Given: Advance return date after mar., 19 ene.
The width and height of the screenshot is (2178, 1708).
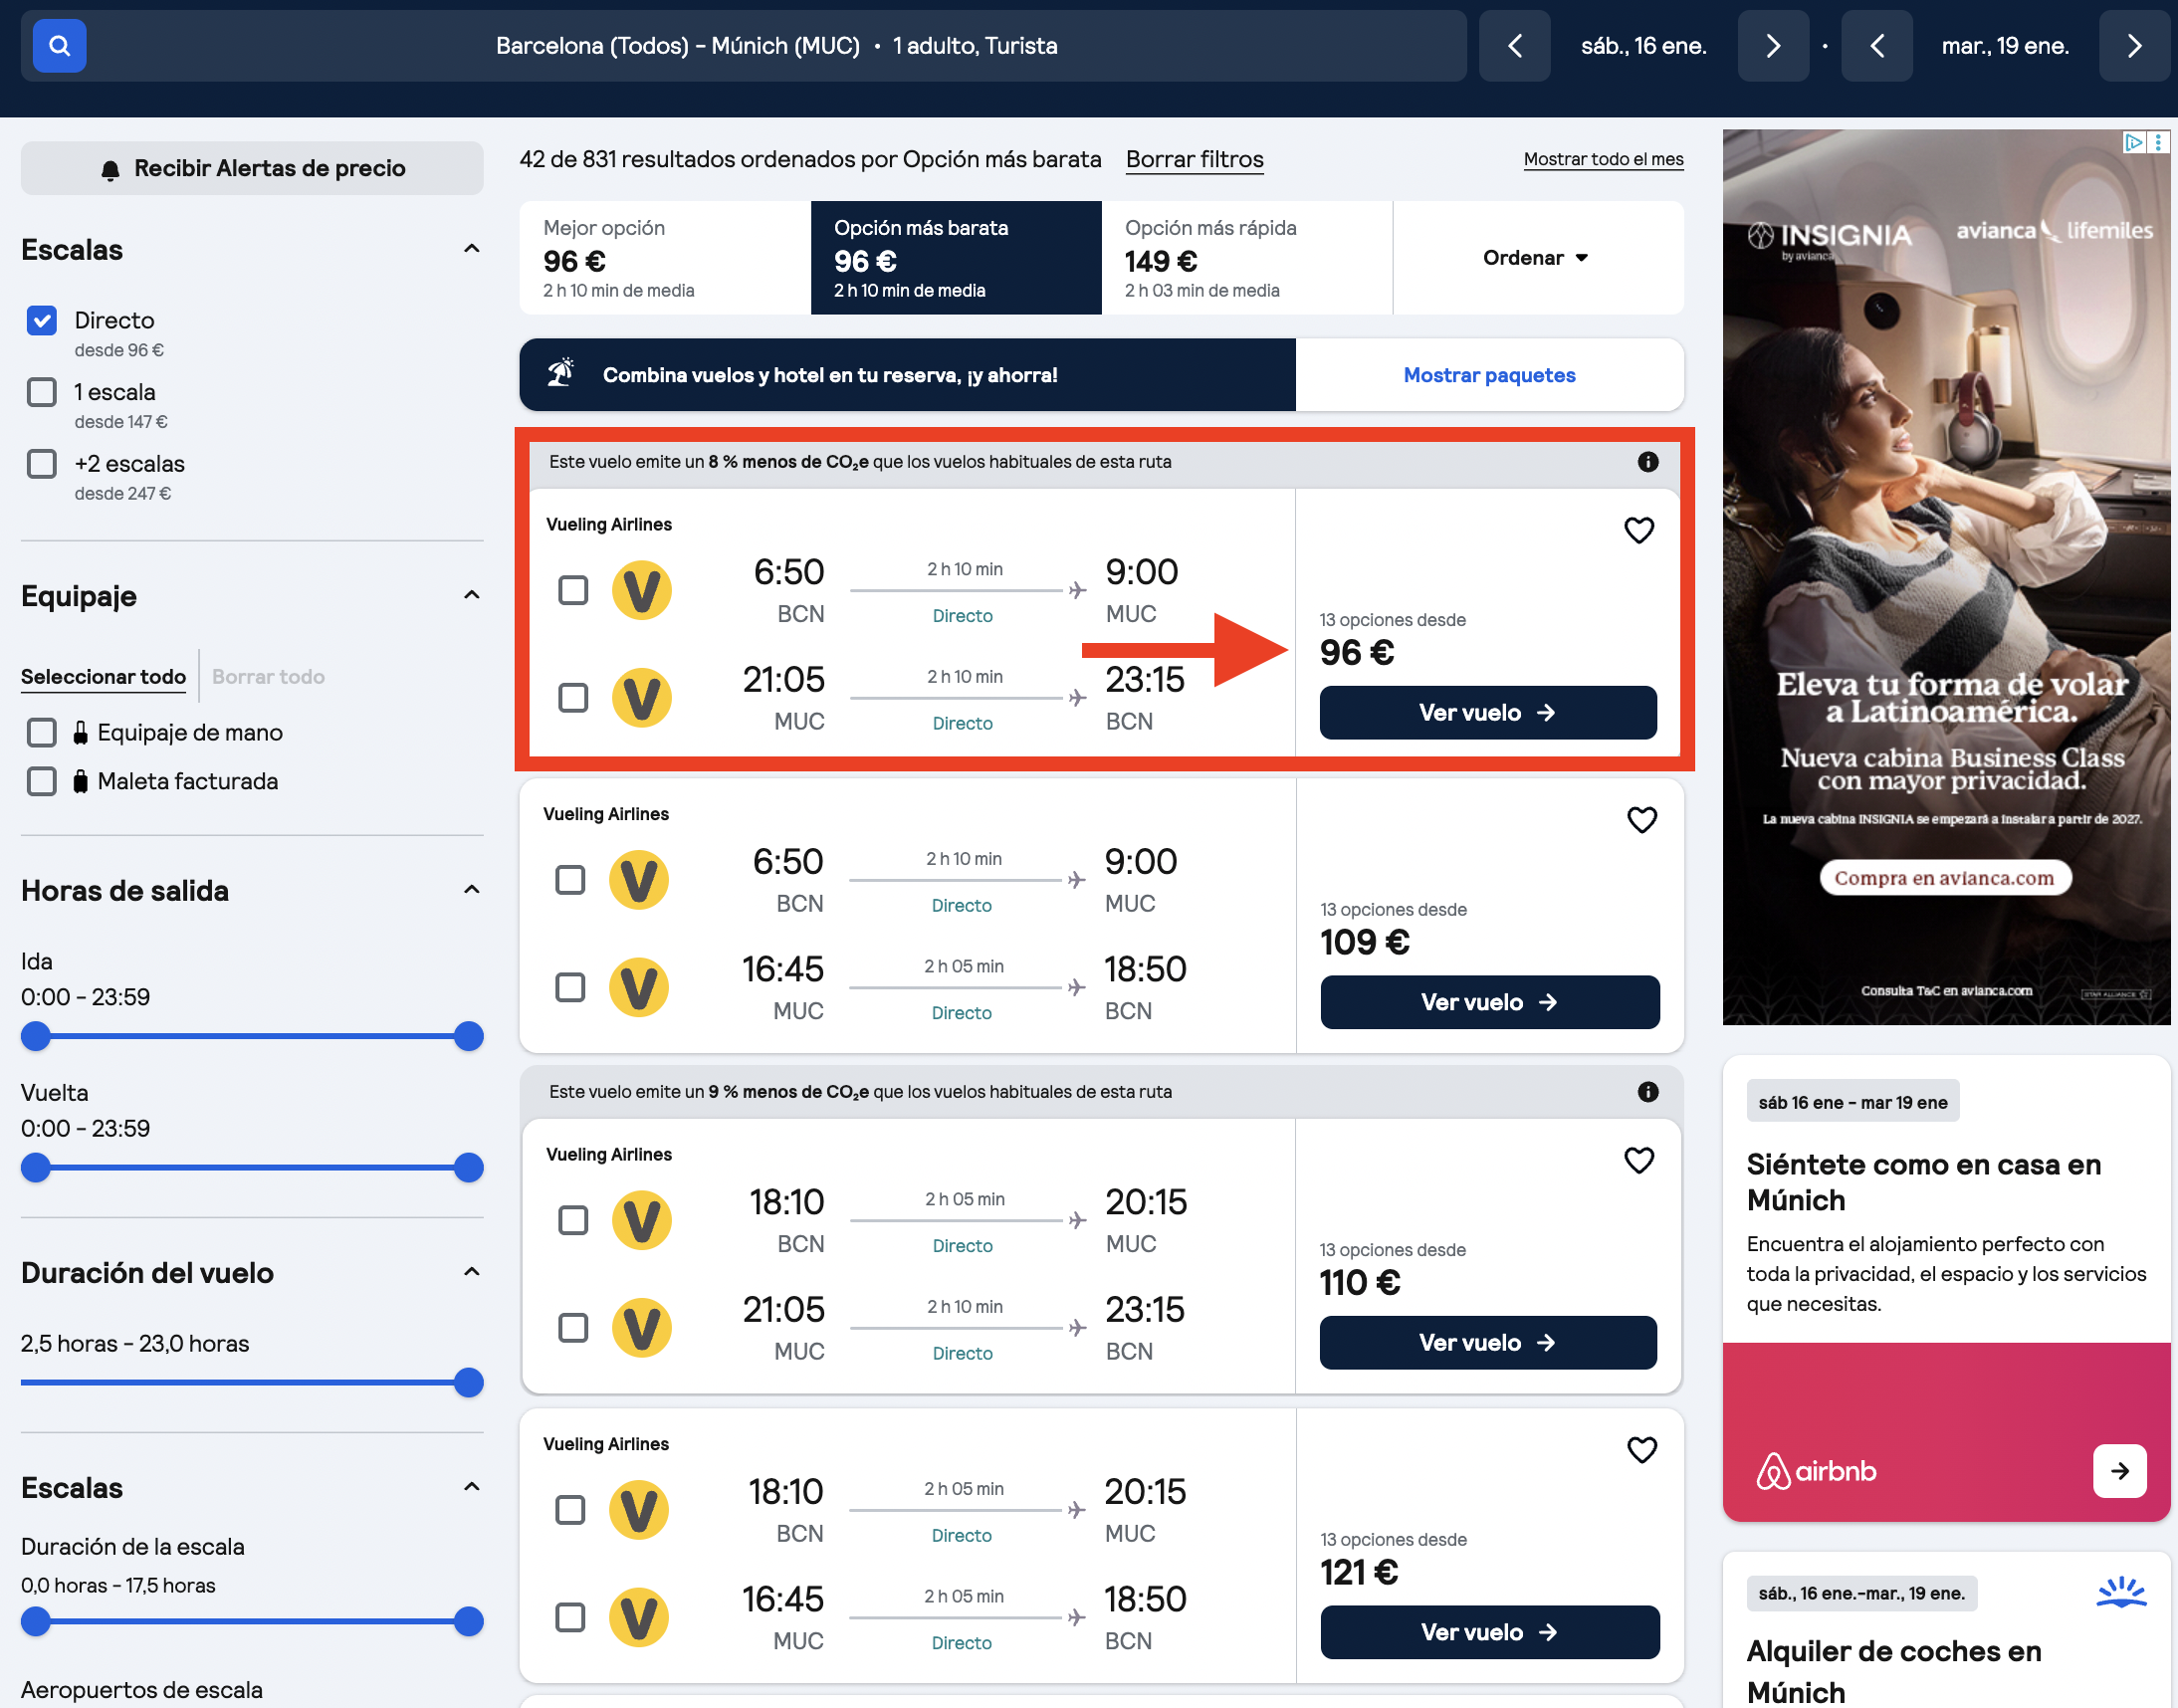Looking at the screenshot, I should tap(2134, 46).
